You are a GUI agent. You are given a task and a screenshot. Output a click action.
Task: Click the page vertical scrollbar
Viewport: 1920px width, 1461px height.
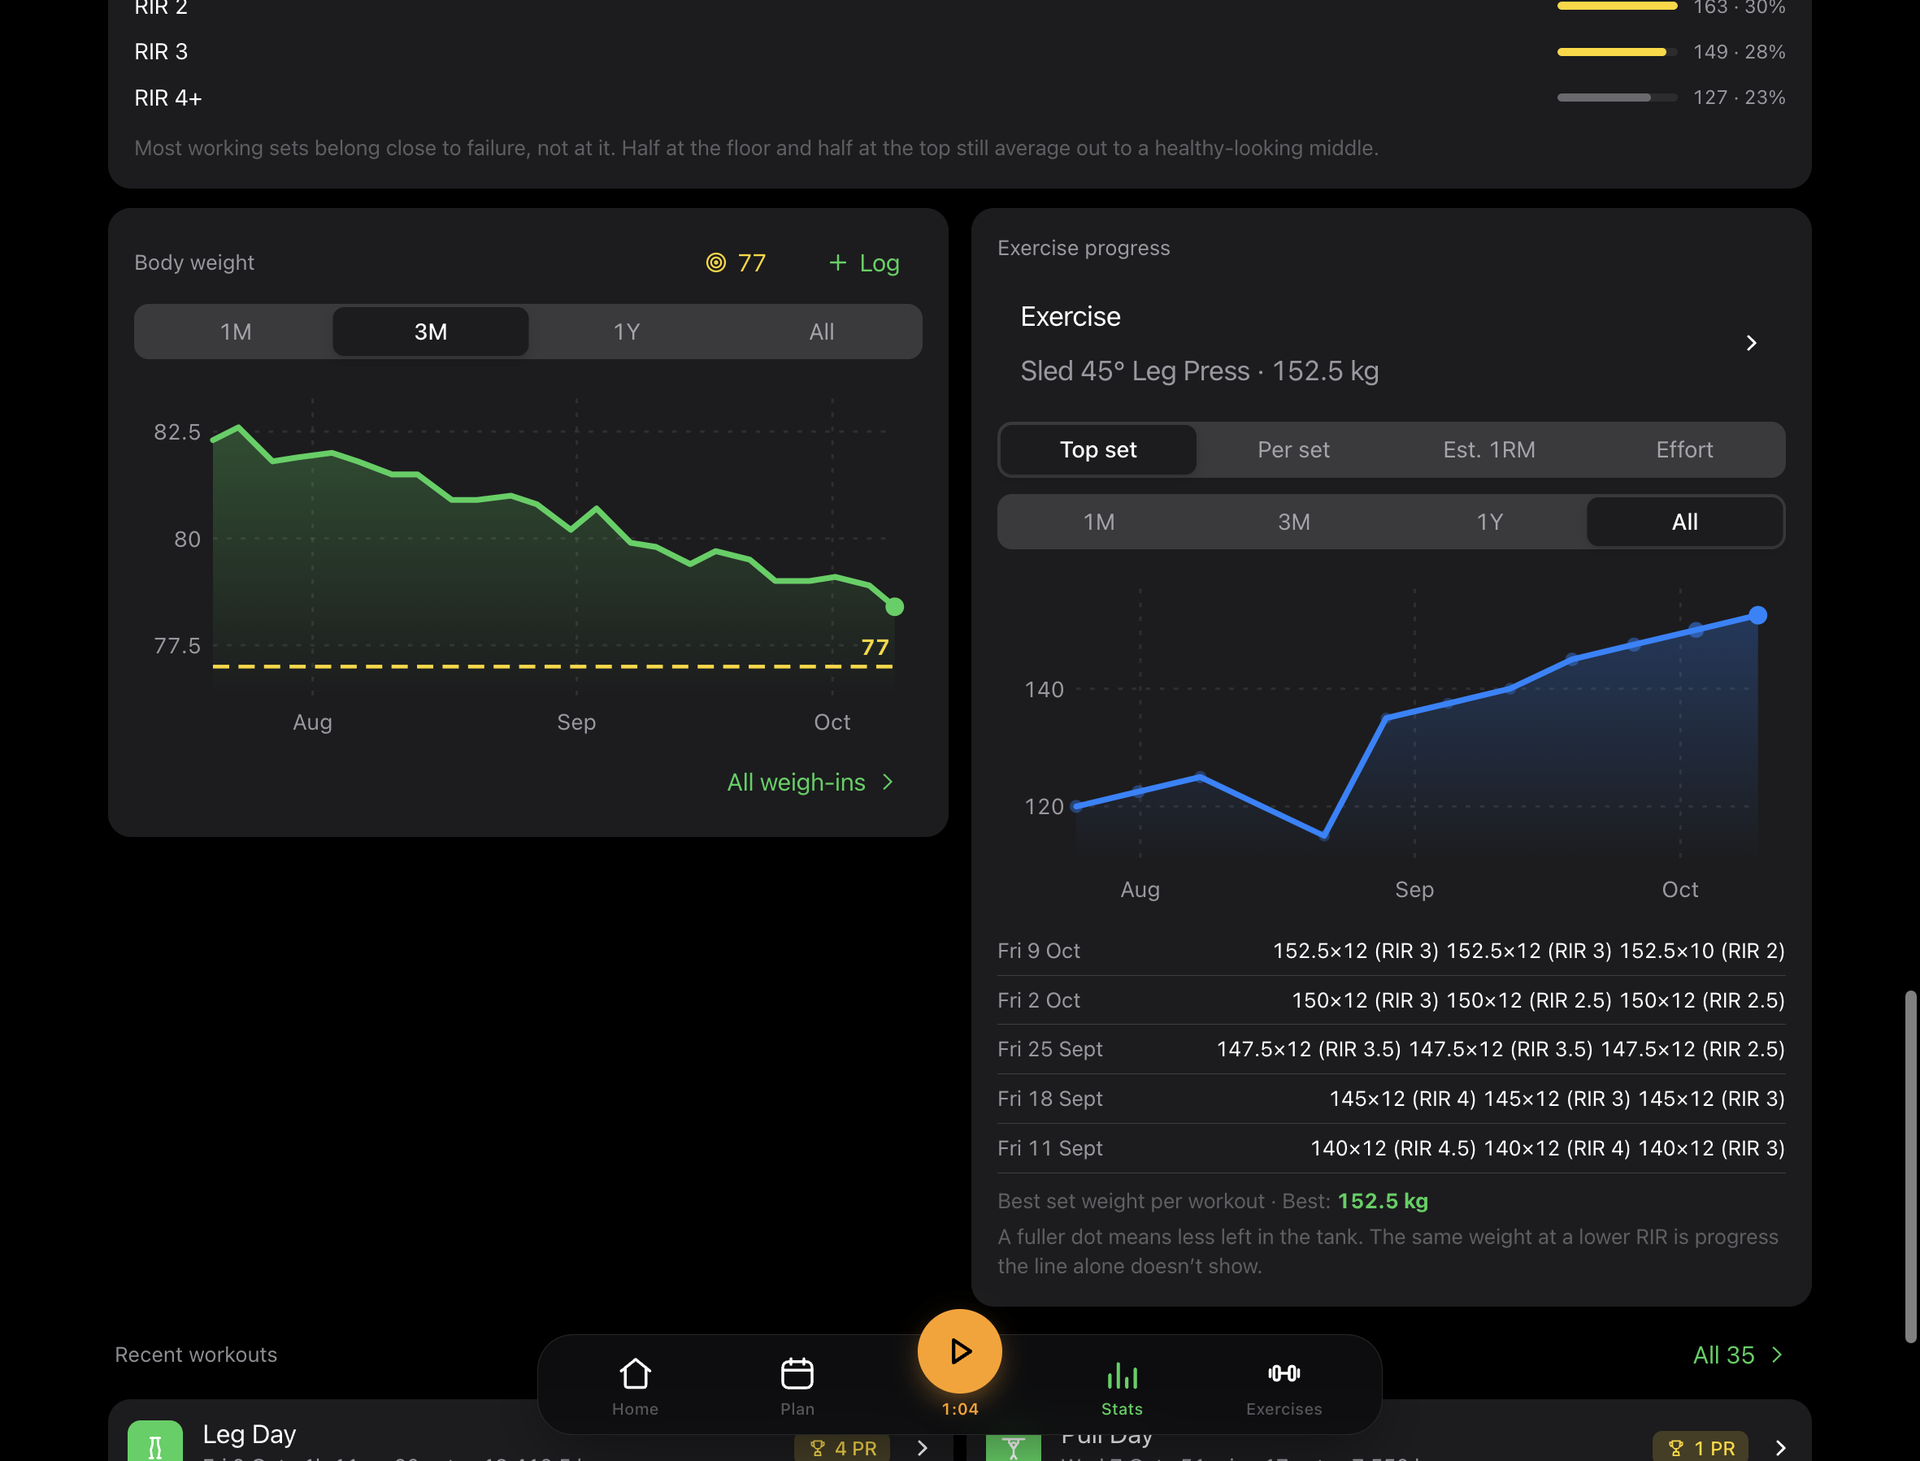[x=1910, y=1166]
